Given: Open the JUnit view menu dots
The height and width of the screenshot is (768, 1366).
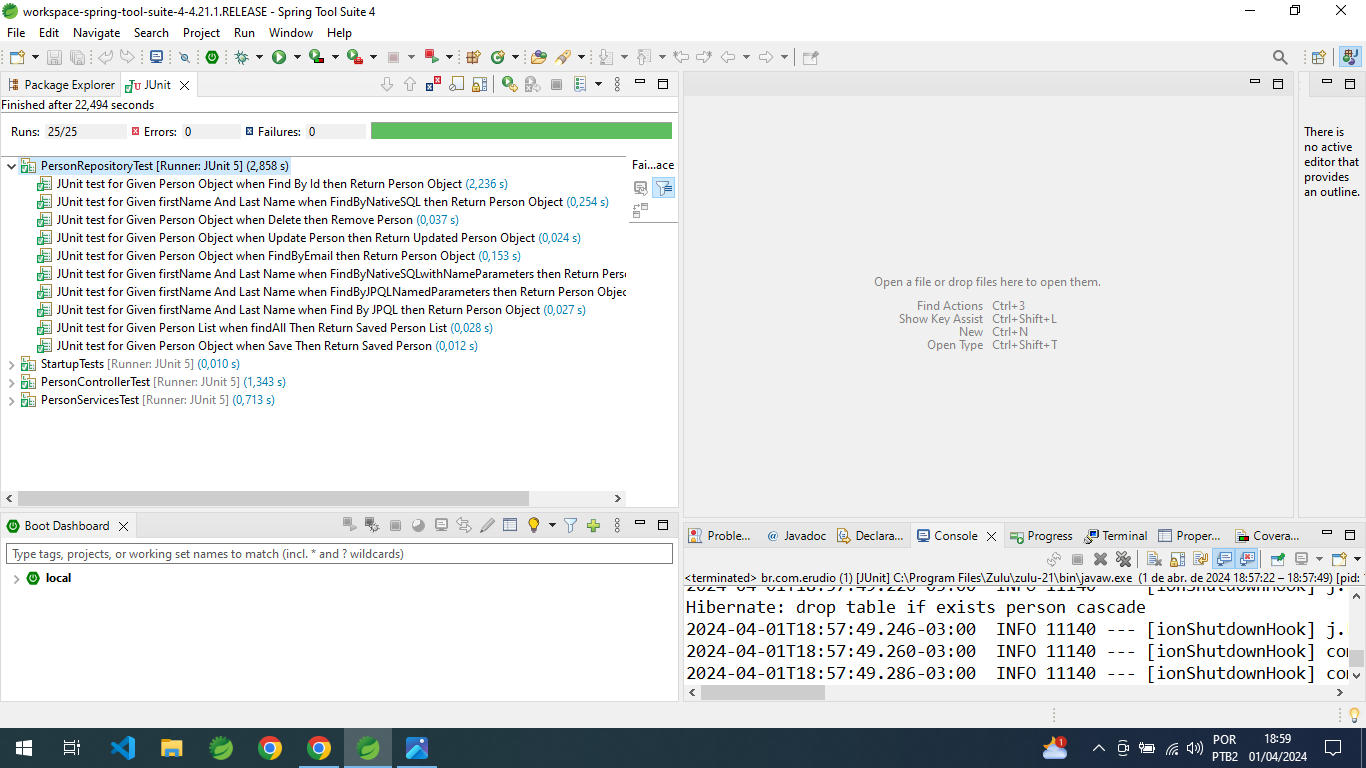Looking at the screenshot, I should 617,84.
